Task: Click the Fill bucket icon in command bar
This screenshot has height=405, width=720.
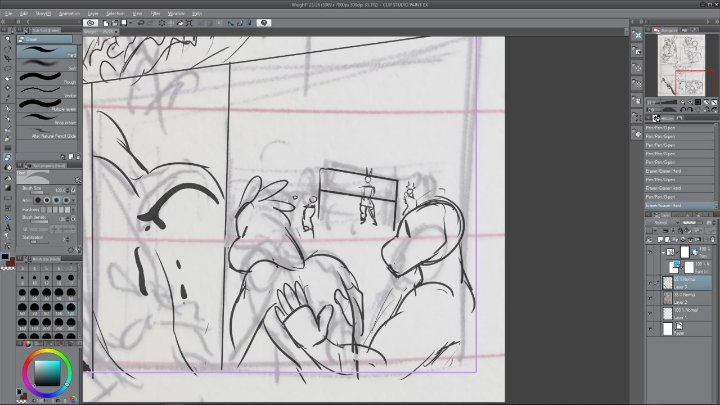Action: [180, 23]
